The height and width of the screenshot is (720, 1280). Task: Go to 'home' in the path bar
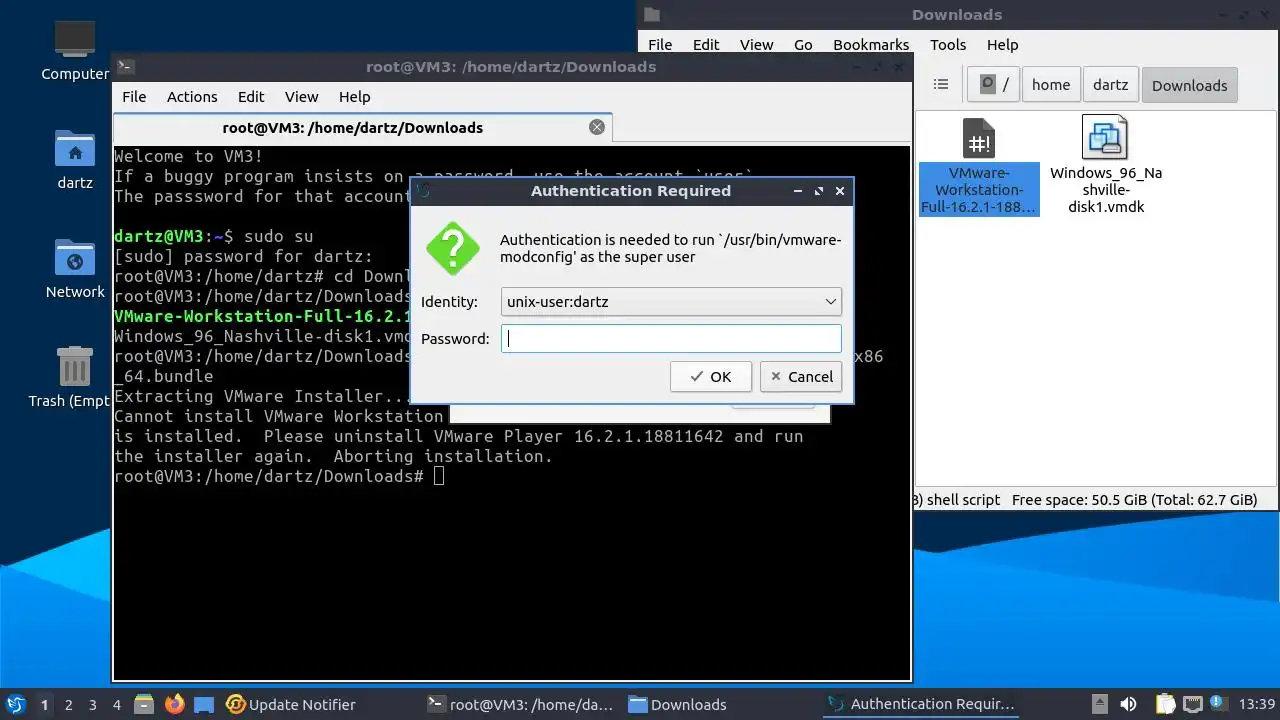point(1051,85)
